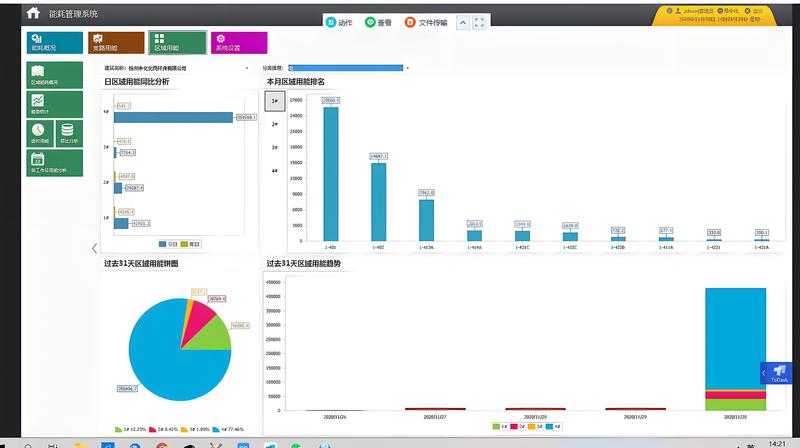Viewport: 800px width, 448px height.
Task: Click the 查看 view button
Action: [x=378, y=22]
